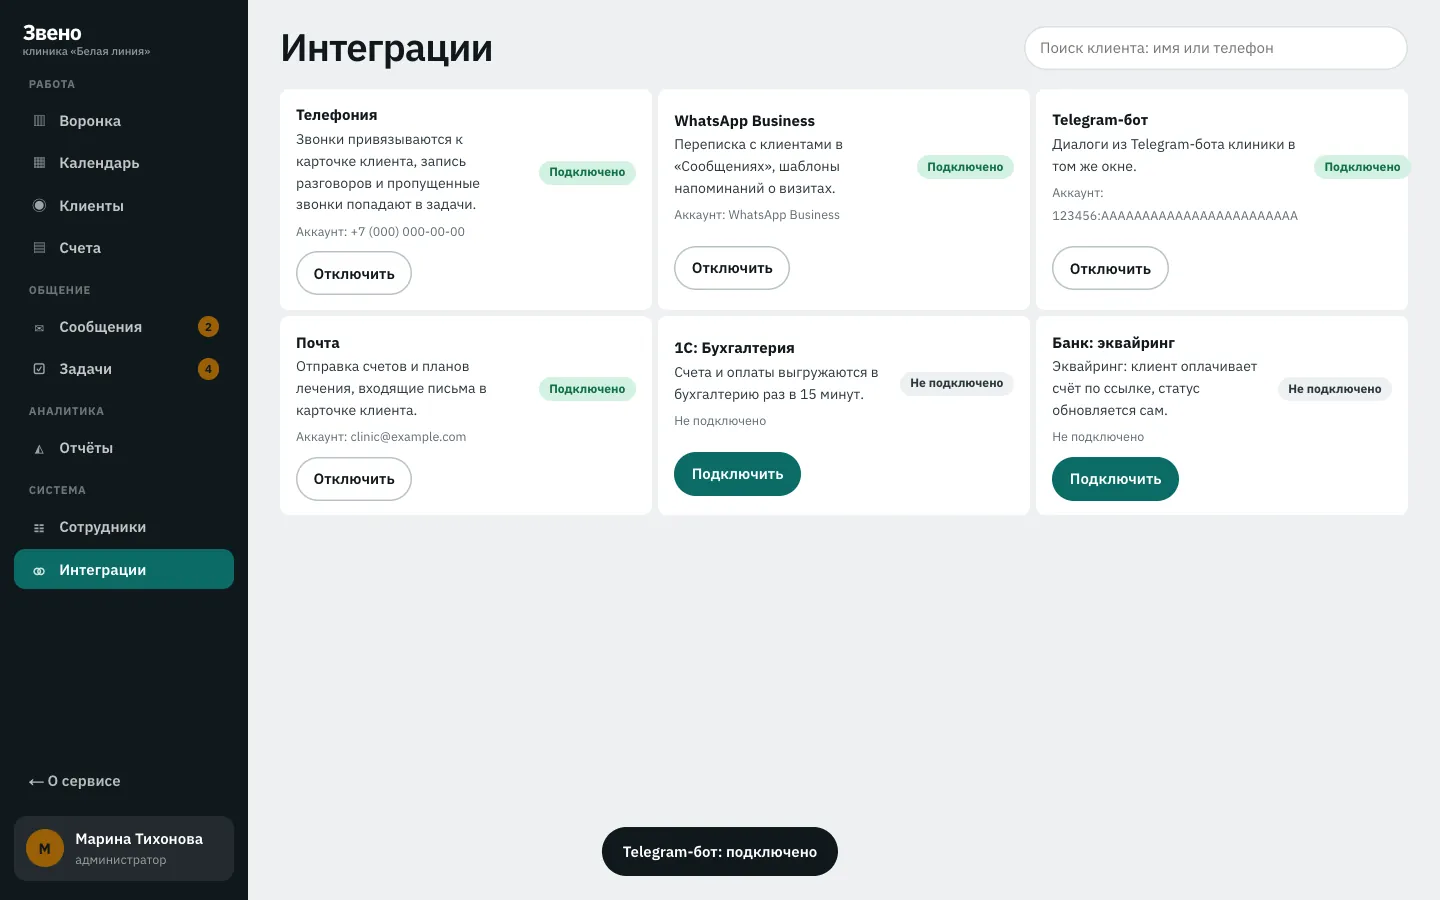Viewport: 1440px width, 900px height.
Task: Open the Воронка section
Action: 124,121
